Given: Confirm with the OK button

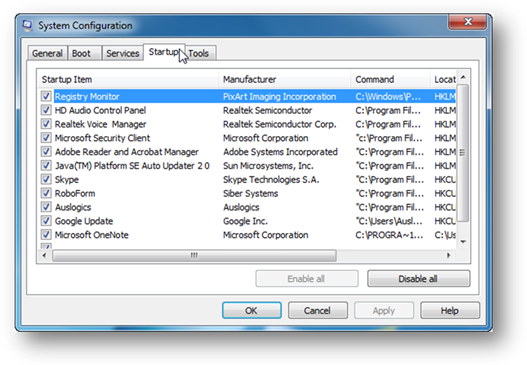Looking at the screenshot, I should (251, 310).
